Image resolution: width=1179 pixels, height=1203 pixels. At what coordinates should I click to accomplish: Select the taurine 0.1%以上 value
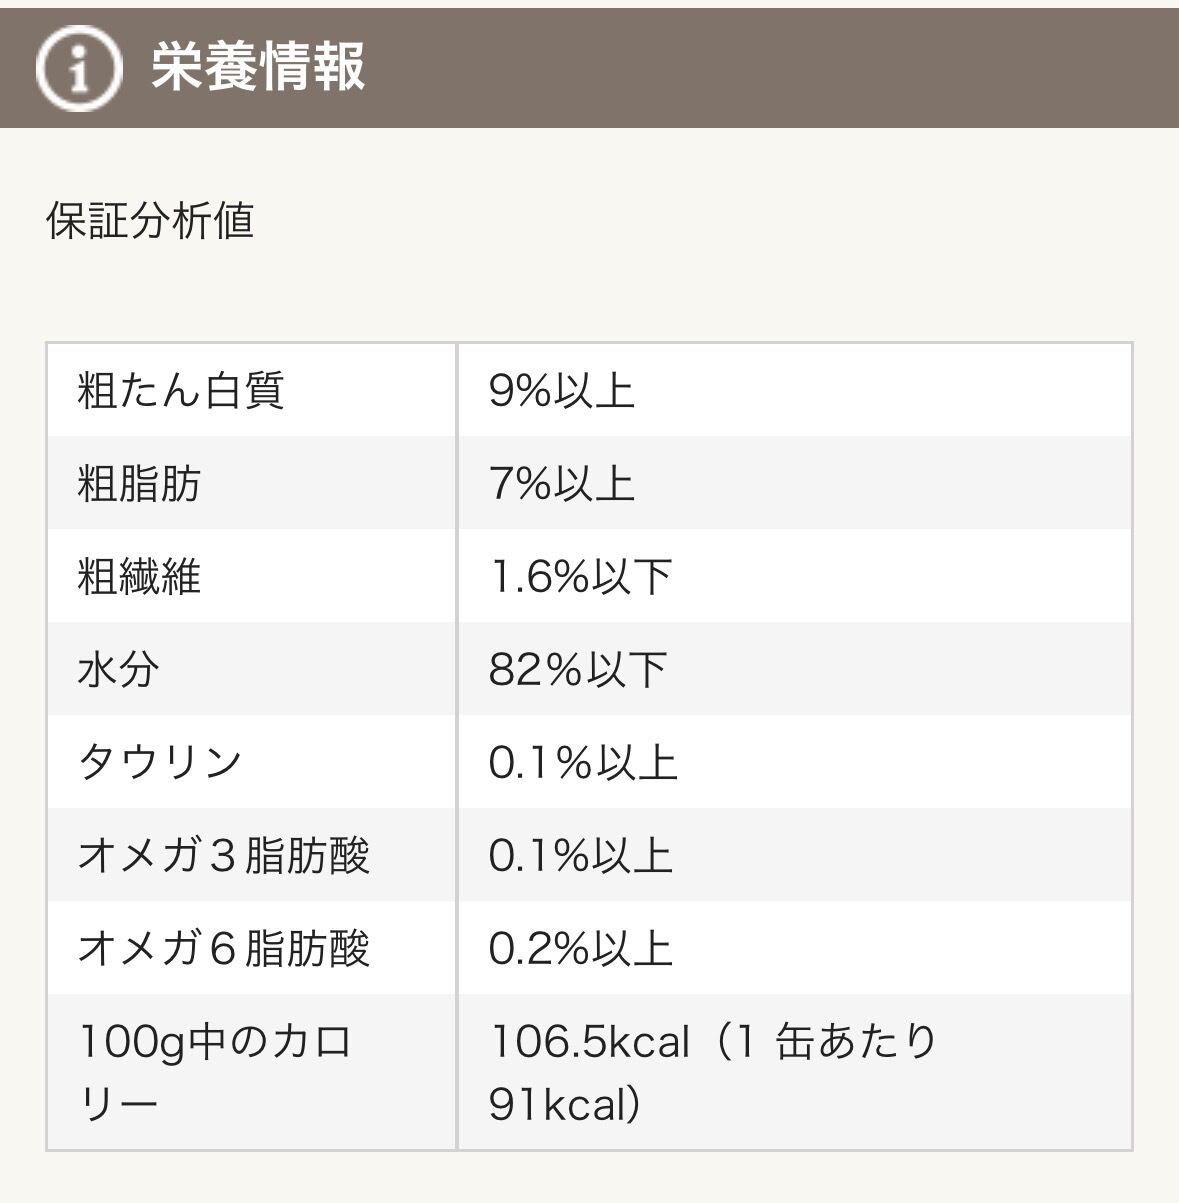point(582,762)
